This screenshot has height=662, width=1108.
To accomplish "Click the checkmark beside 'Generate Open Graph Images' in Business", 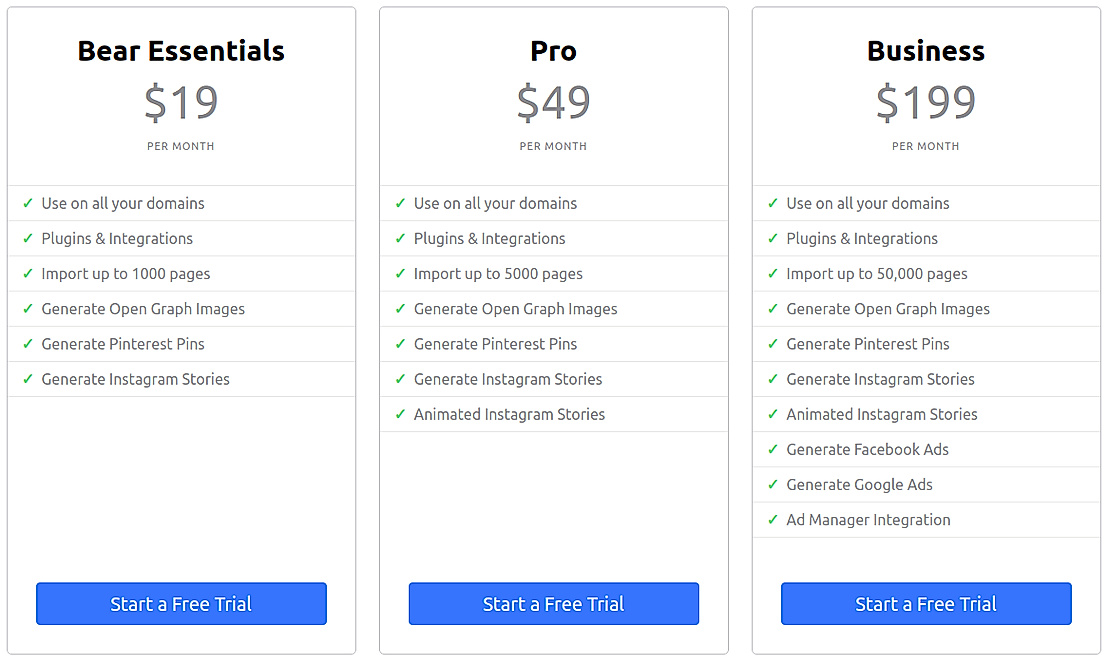I will [772, 308].
